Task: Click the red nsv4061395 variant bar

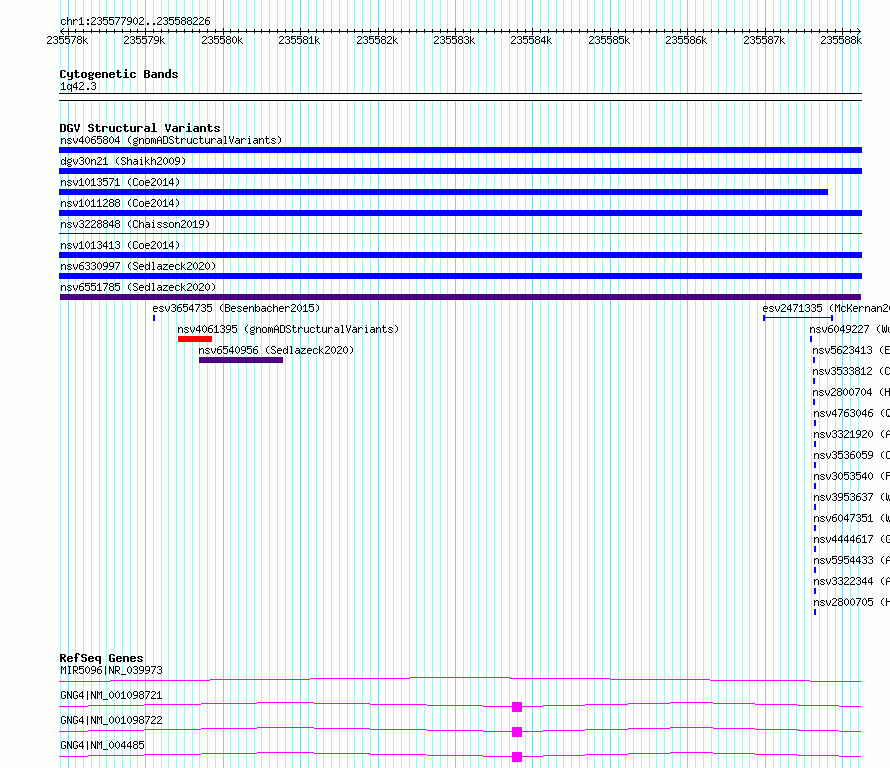Action: pyautogui.click(x=195, y=339)
